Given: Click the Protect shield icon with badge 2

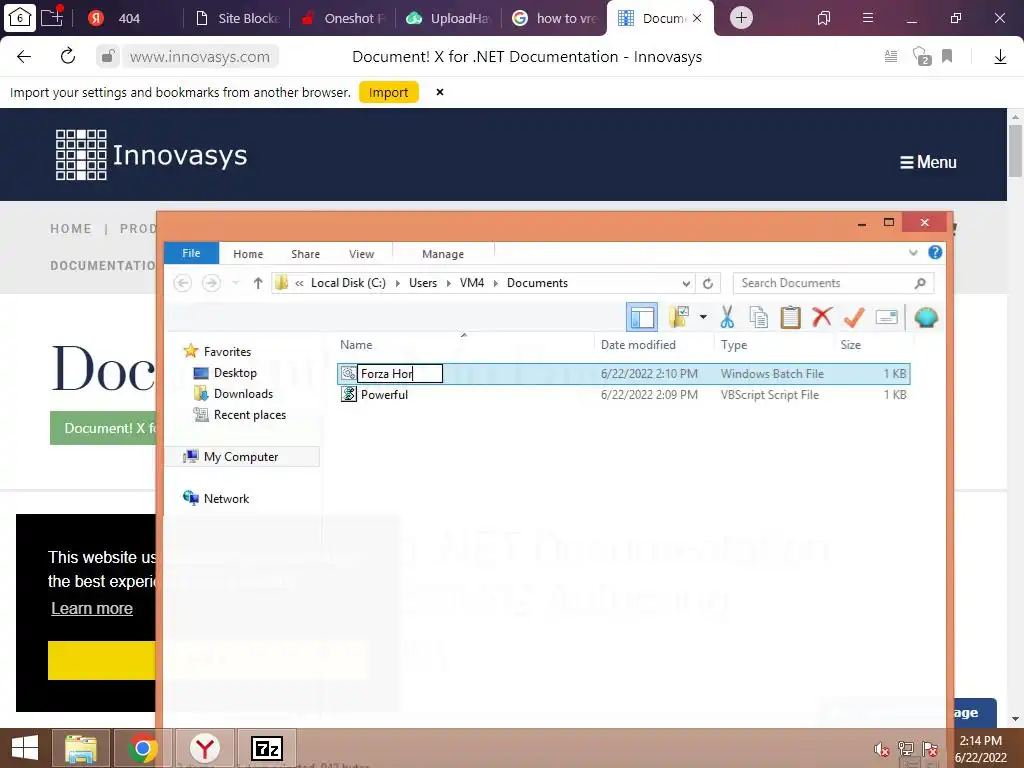Looking at the screenshot, I should point(921,56).
